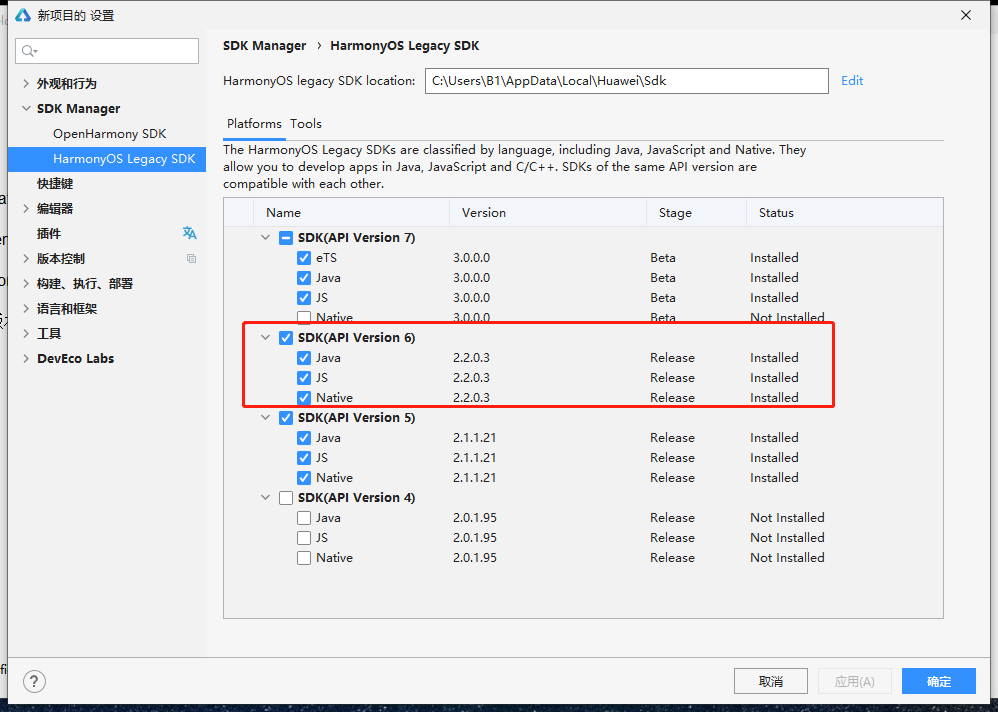Collapse SDK(API Version 7) group

tap(265, 237)
